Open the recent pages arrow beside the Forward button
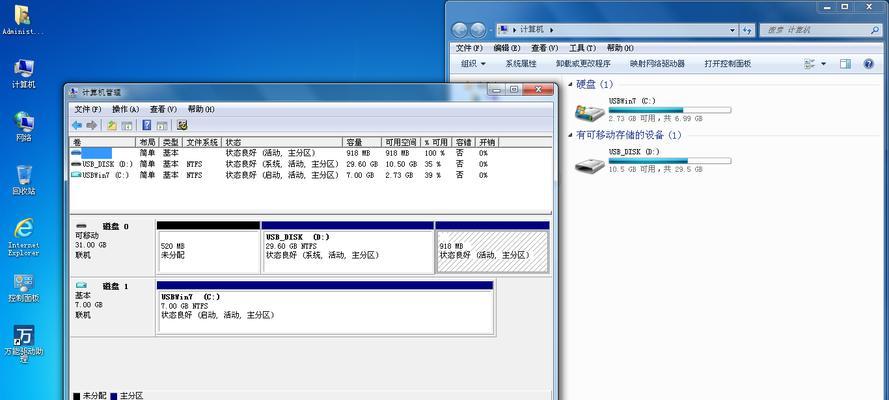 coord(490,30)
